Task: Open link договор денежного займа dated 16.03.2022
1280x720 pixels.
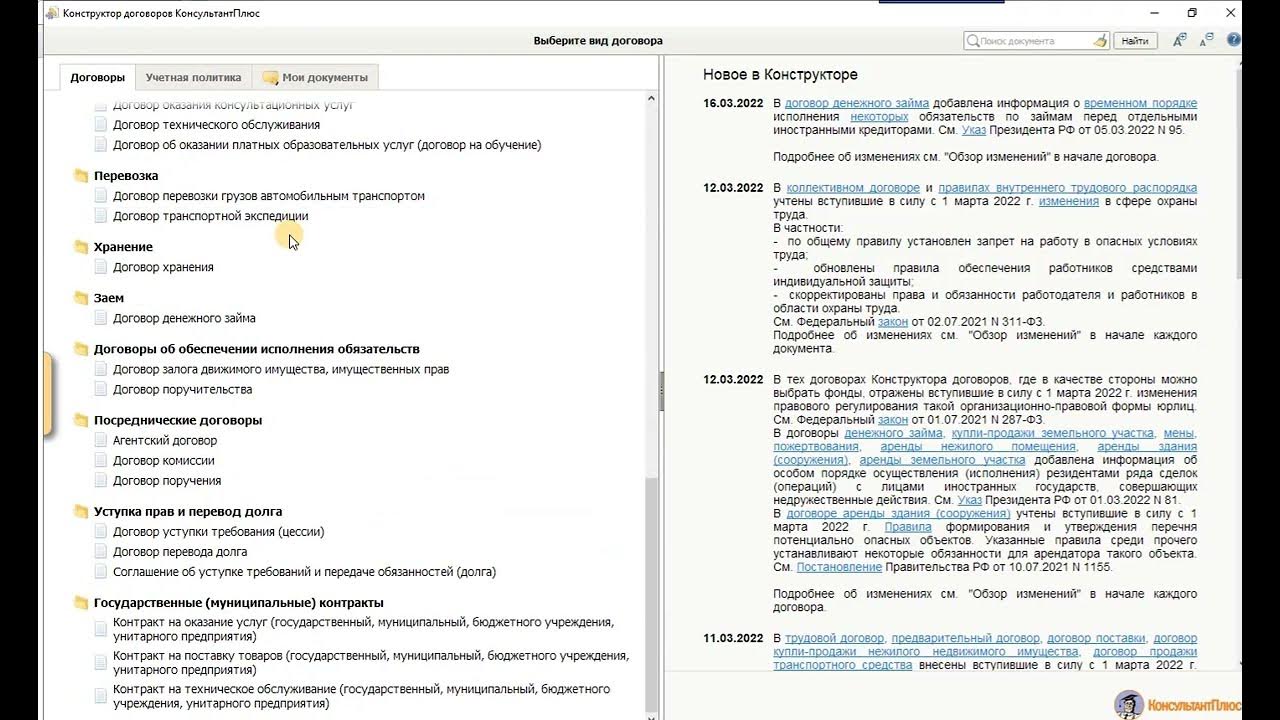Action: pos(857,103)
